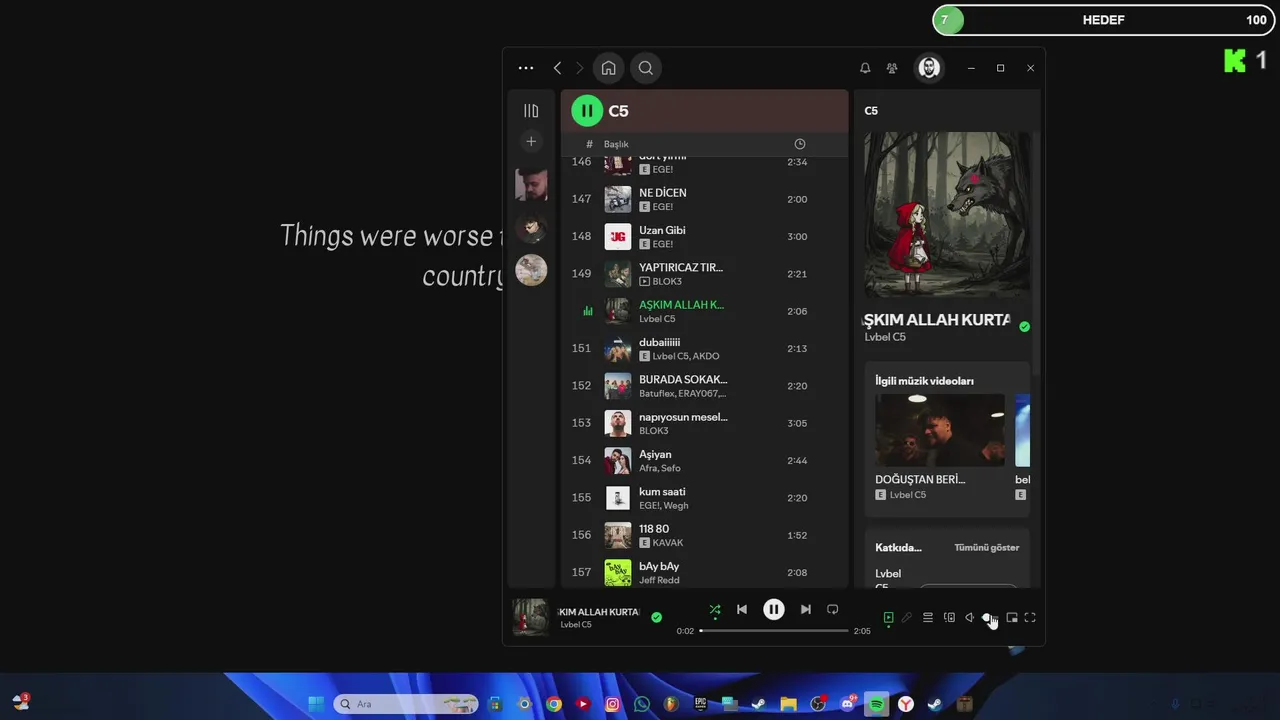Pause playback with the green C5 header button
This screenshot has height=720, width=1280.
point(587,111)
